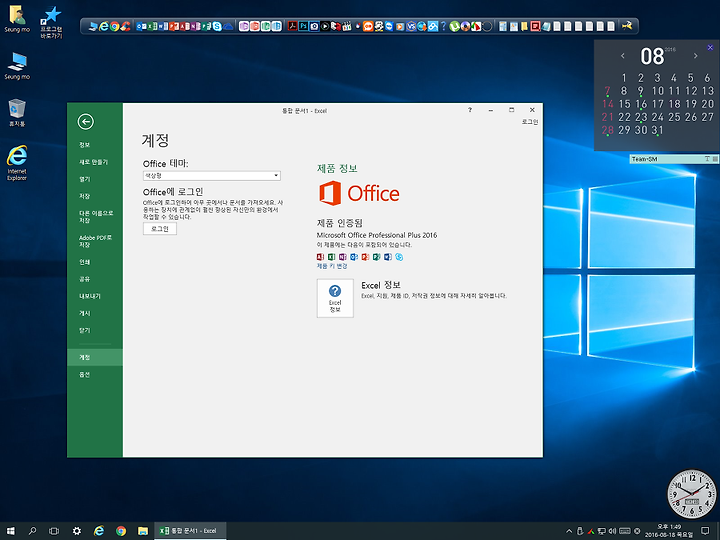
Task: Open CCleaner from the top dock
Action: click(x=125, y=26)
